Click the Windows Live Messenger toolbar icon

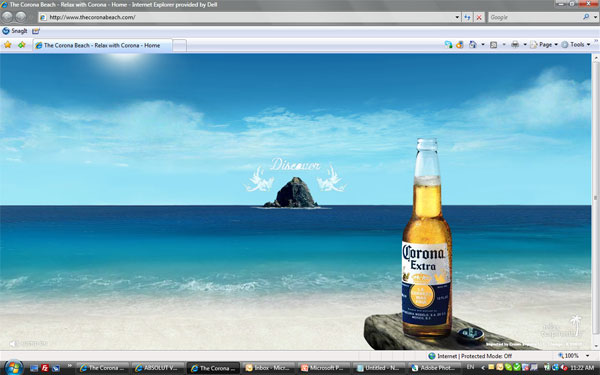448,45
